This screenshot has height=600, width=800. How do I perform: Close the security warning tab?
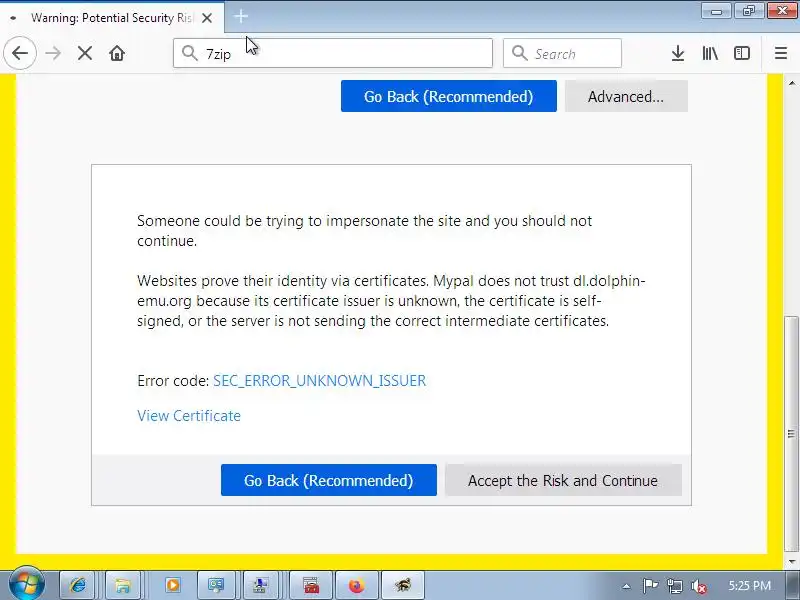click(x=207, y=18)
